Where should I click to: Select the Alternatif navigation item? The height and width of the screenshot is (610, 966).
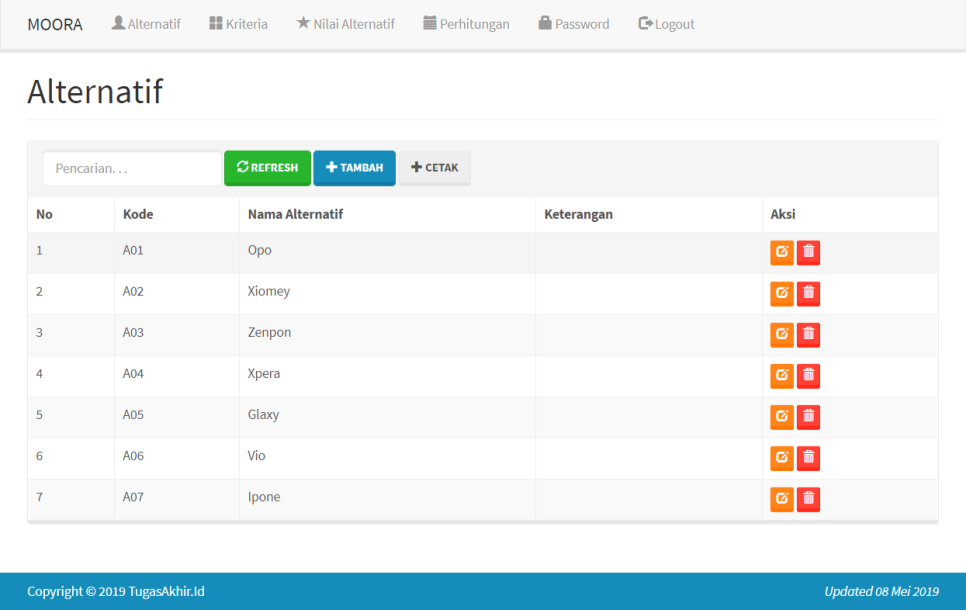coord(146,23)
